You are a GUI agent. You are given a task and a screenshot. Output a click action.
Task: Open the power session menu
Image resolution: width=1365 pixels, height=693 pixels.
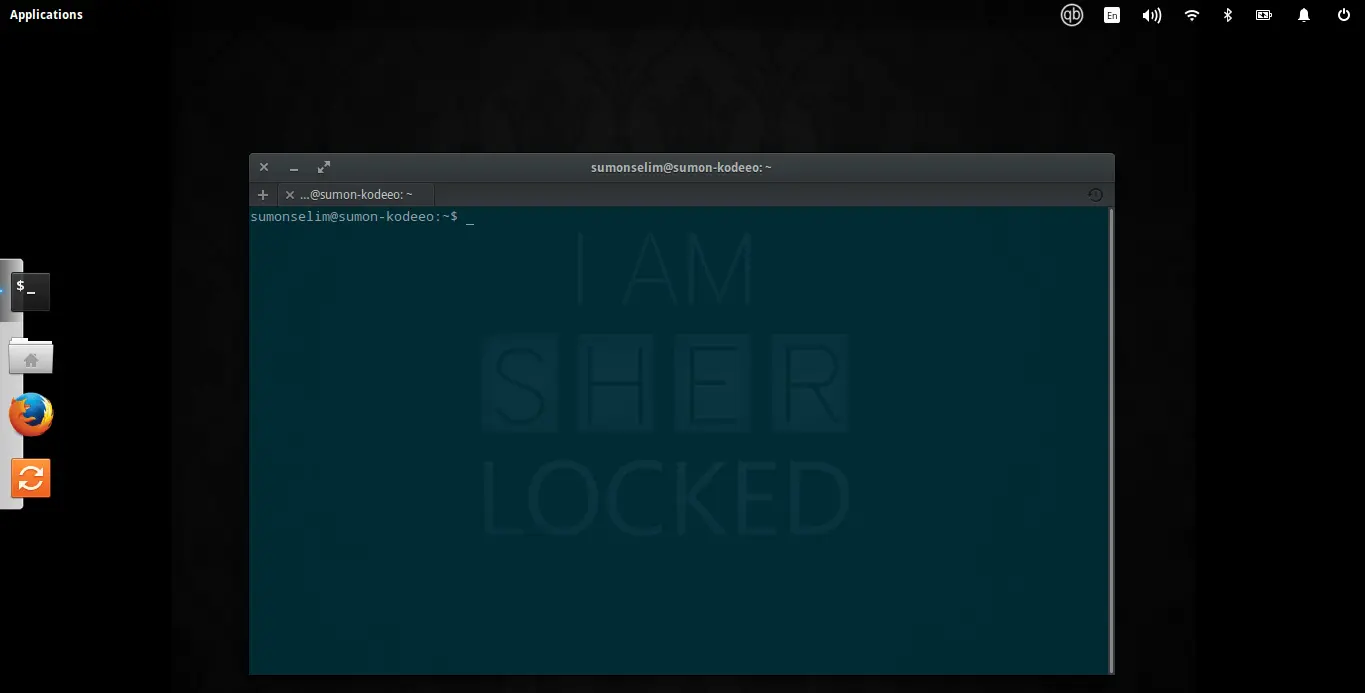coord(1344,15)
